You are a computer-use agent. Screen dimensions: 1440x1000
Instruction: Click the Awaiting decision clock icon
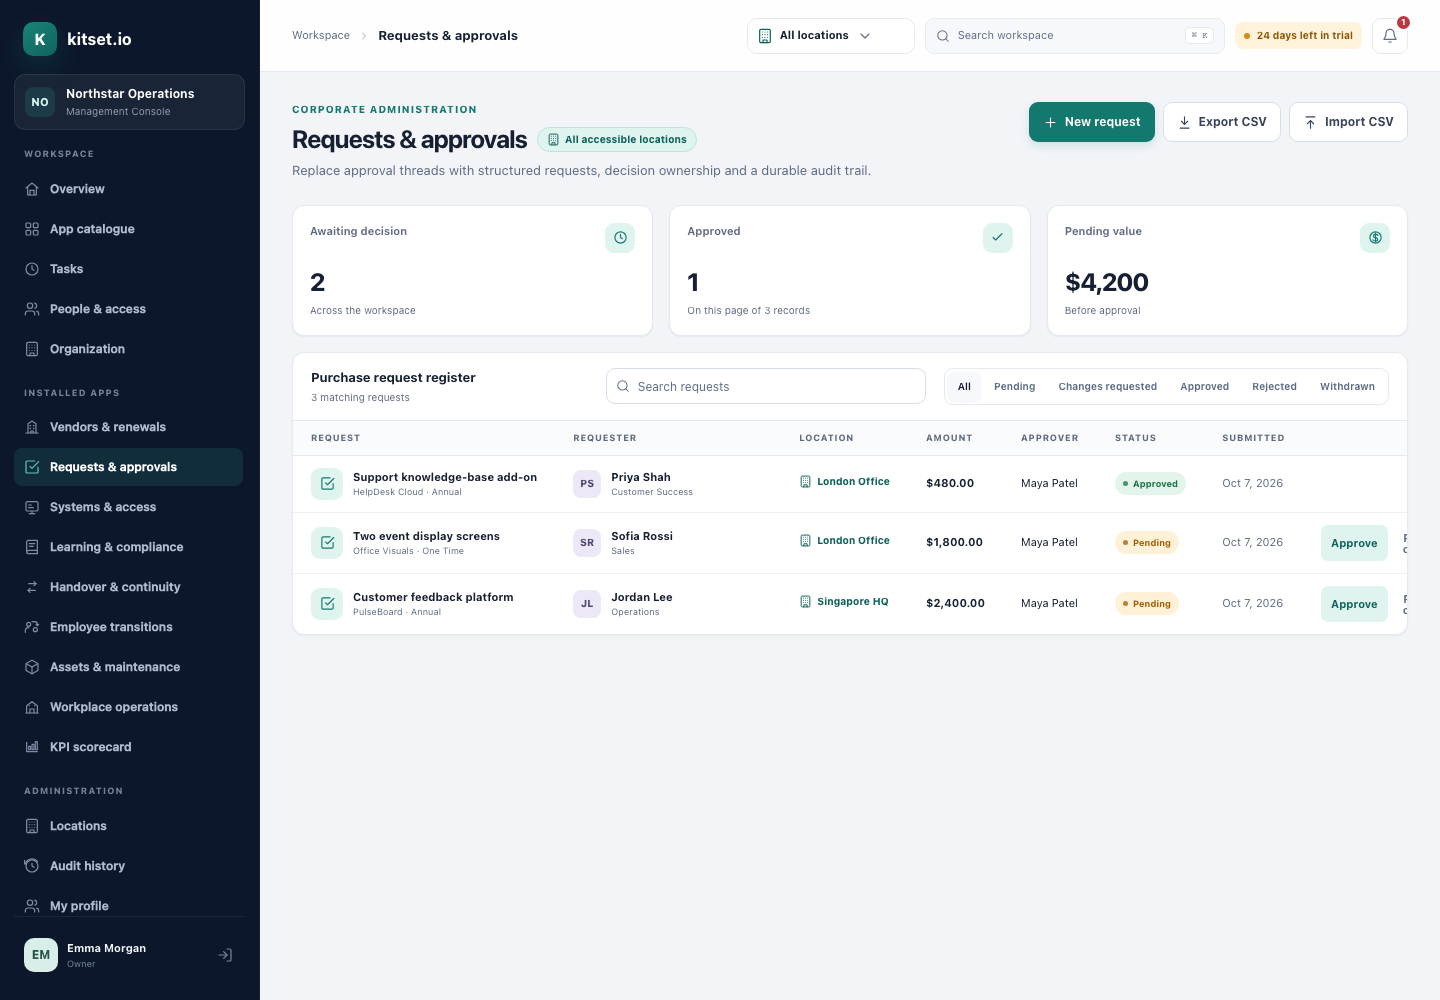(620, 238)
